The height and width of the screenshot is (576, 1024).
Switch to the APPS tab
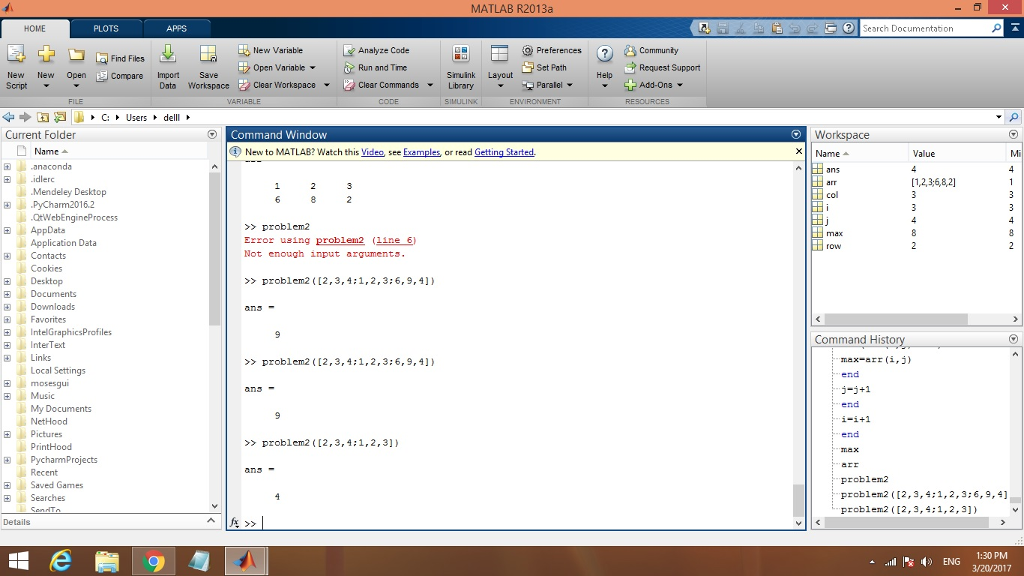click(176, 29)
